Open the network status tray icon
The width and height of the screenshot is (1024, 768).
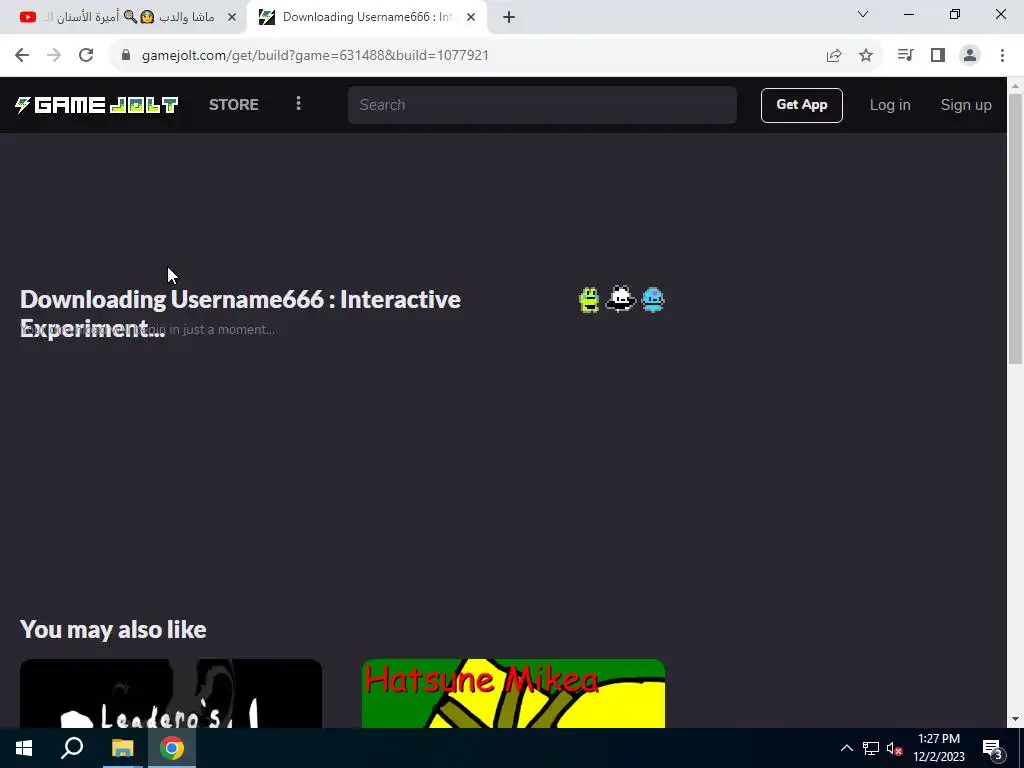click(x=871, y=748)
